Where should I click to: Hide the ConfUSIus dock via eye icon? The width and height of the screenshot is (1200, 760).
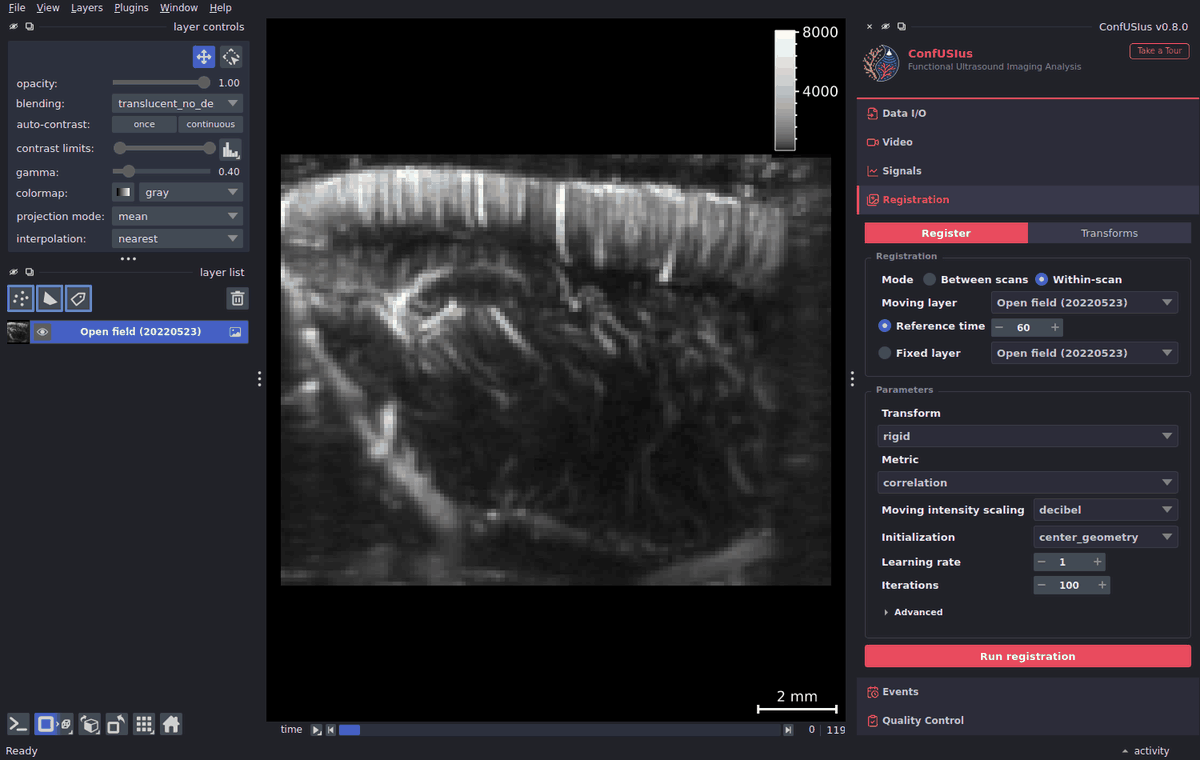(x=885, y=27)
